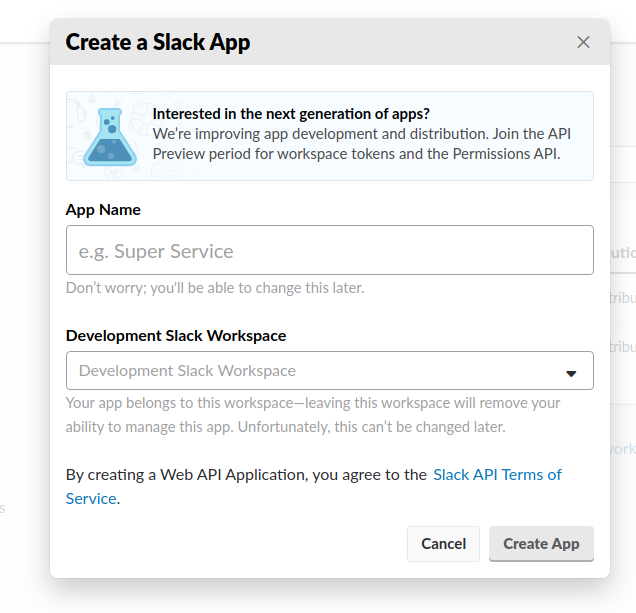Click the 'App Name' label
Screen dimensions: 636x613
tap(103, 210)
